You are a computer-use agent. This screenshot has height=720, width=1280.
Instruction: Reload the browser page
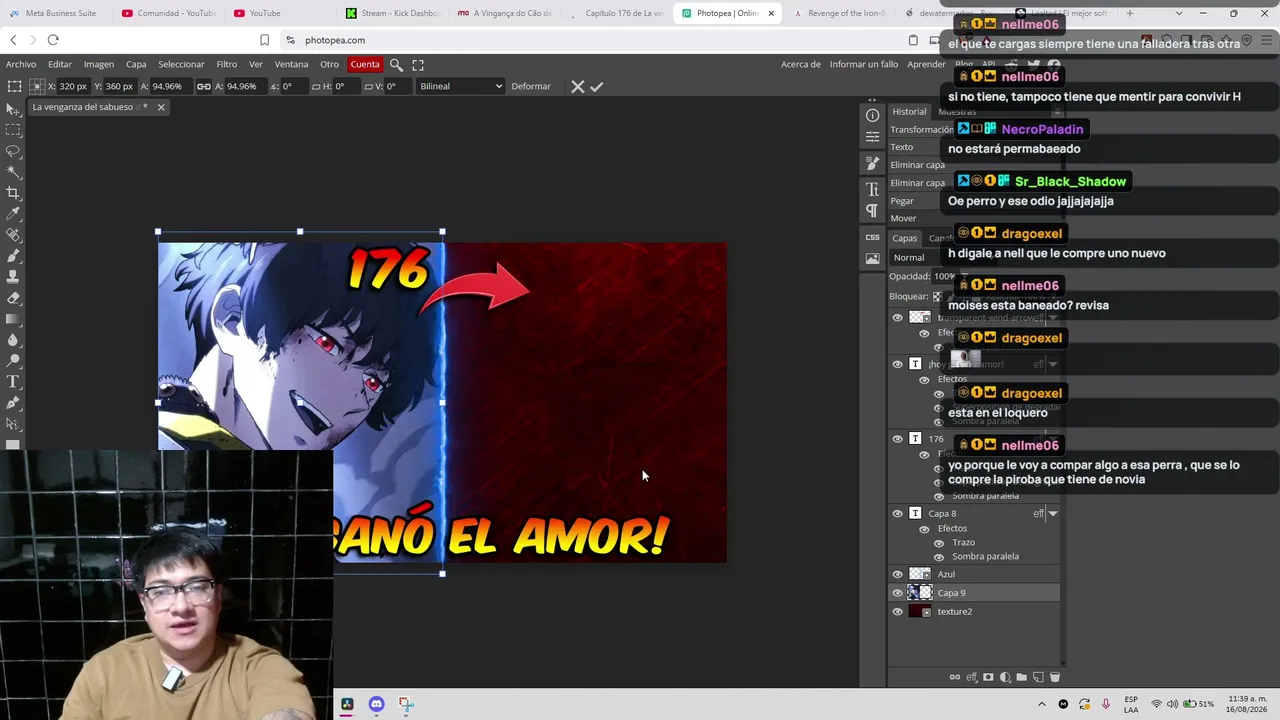point(53,40)
